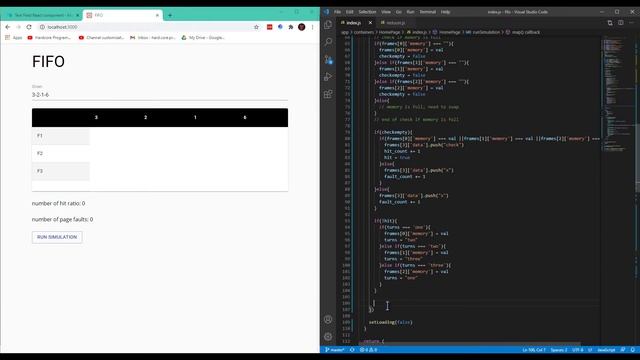Open the Selection menu

[367, 12]
